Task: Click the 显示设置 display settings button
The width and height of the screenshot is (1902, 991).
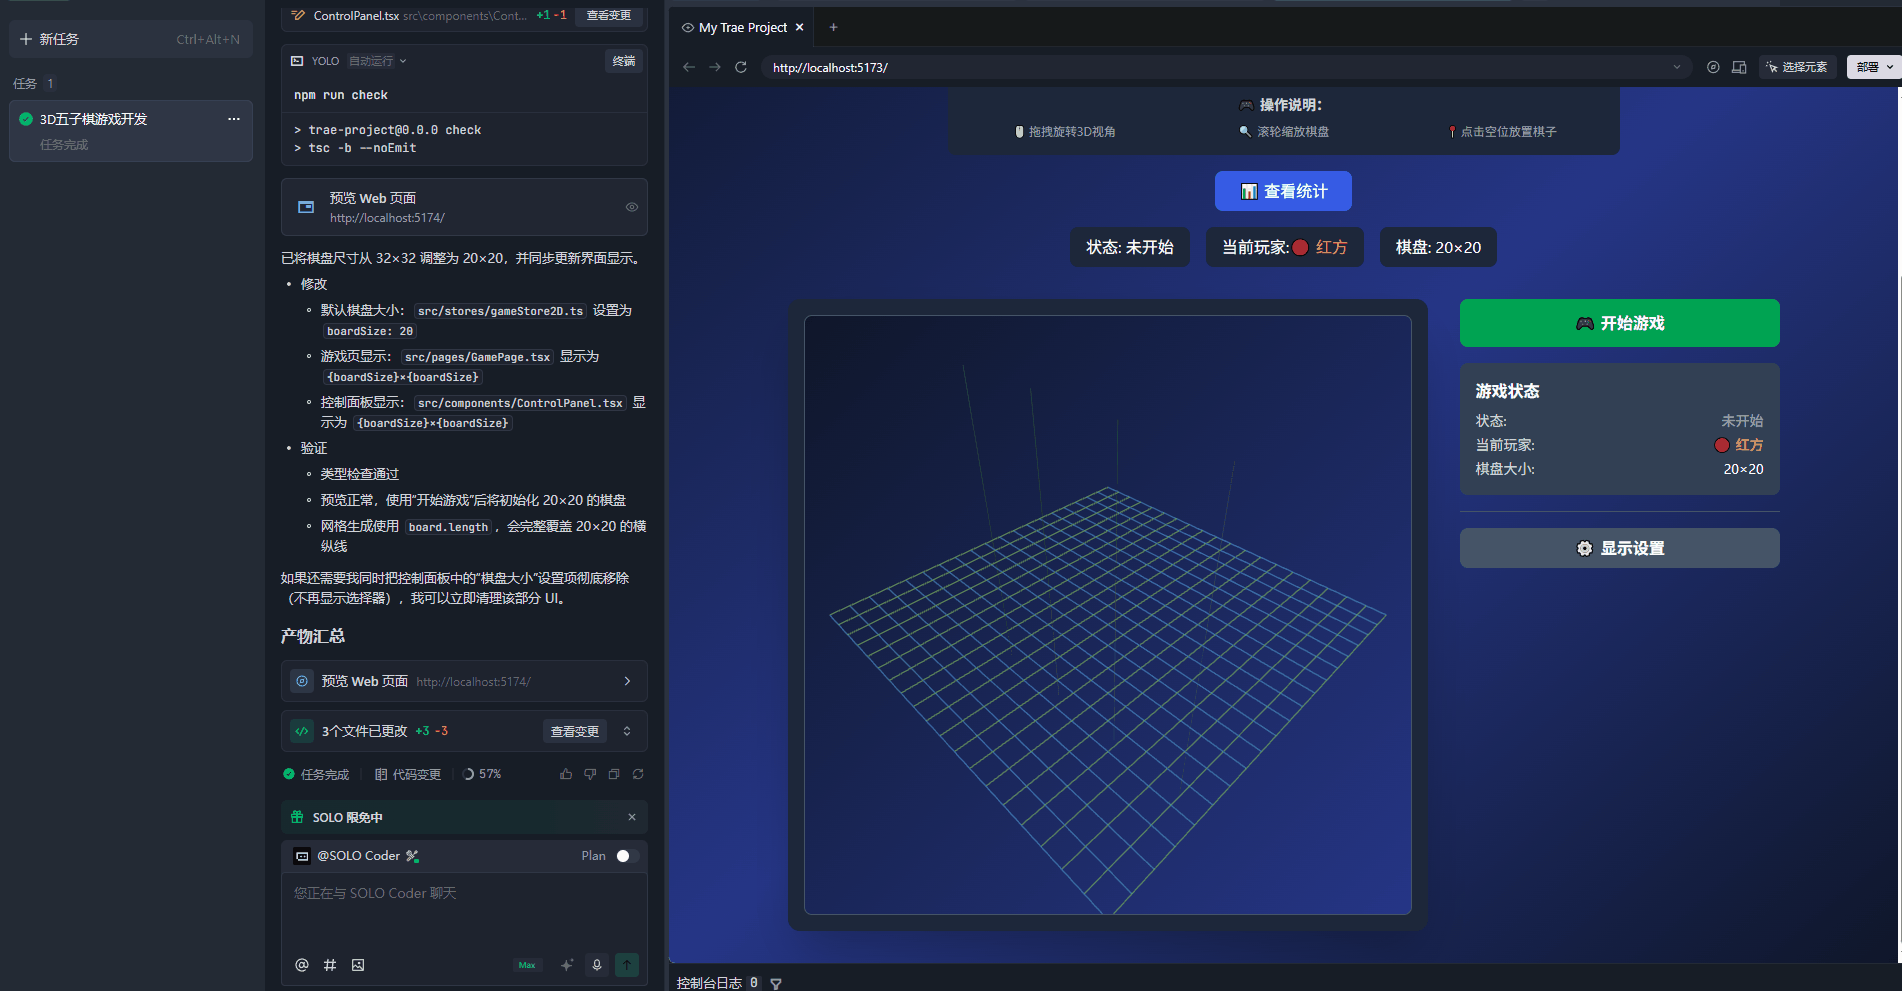Action: (1619, 548)
